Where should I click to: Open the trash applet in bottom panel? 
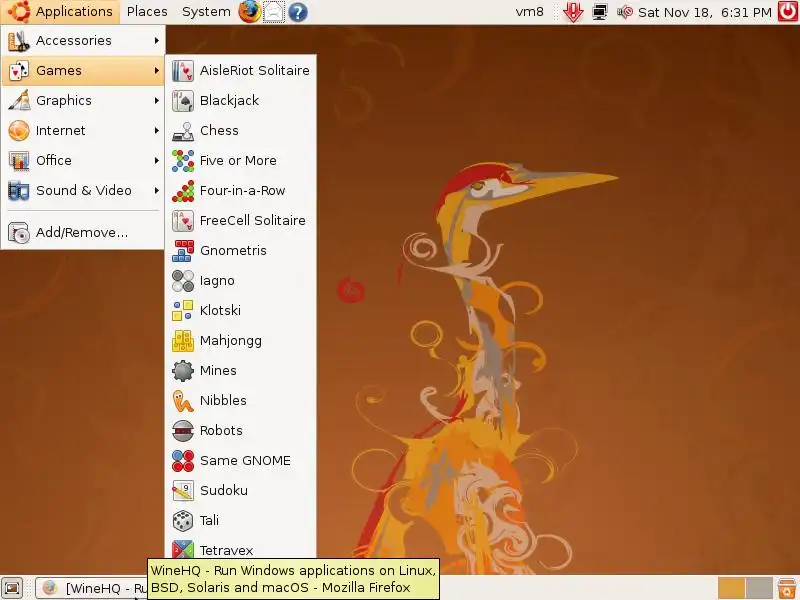pos(787,588)
